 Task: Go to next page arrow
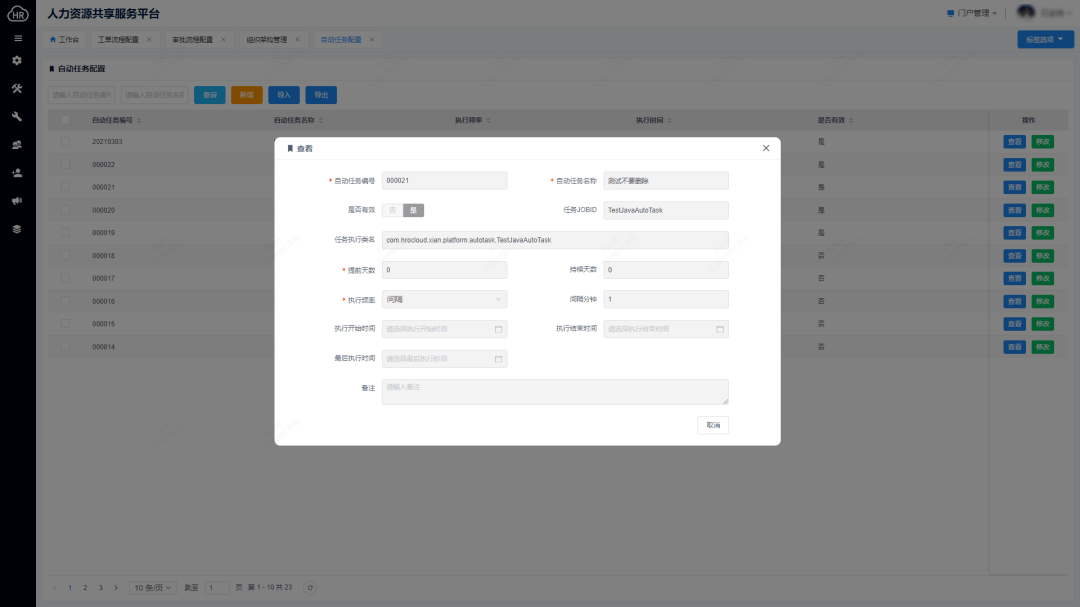[116, 588]
